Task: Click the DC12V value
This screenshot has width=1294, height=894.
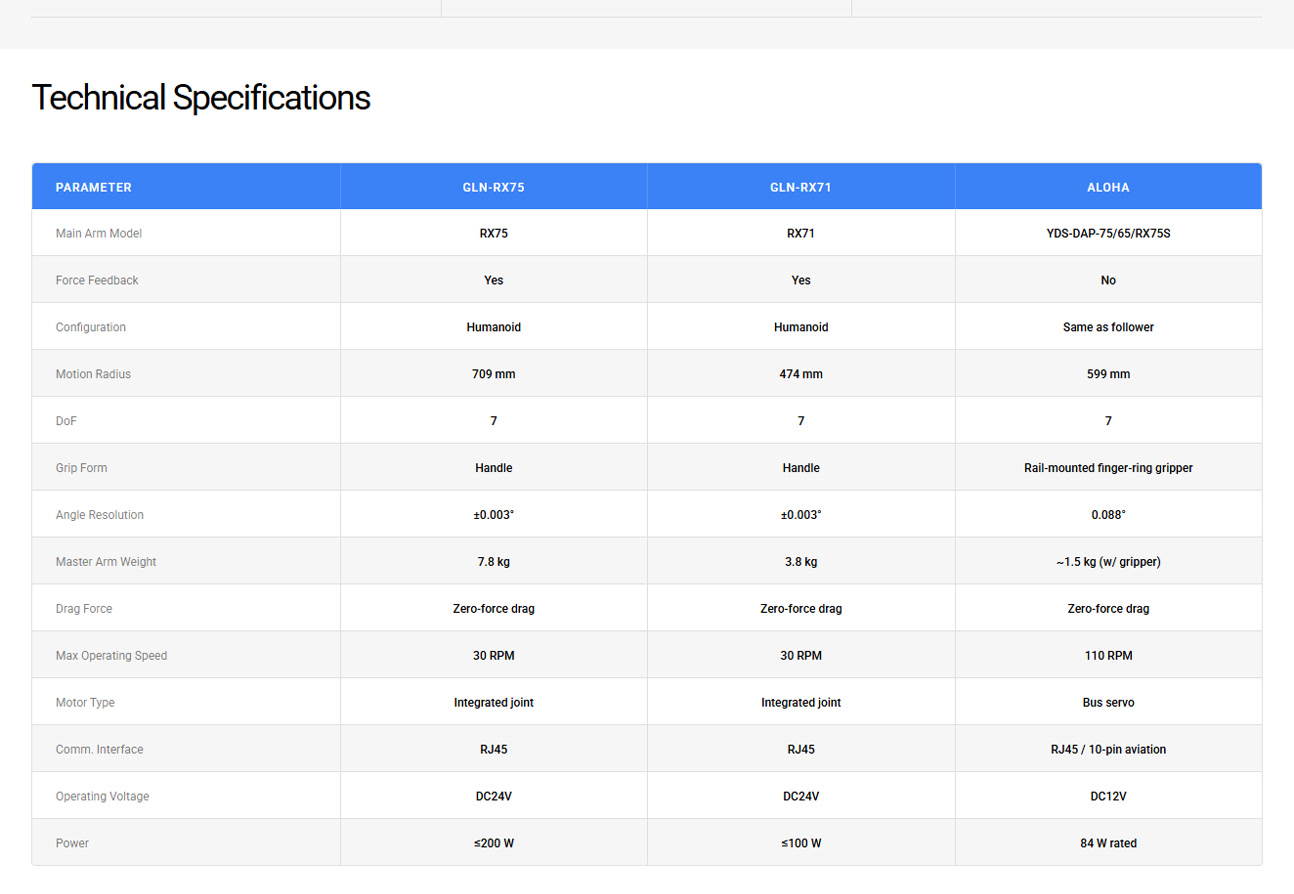Action: [x=1108, y=797]
